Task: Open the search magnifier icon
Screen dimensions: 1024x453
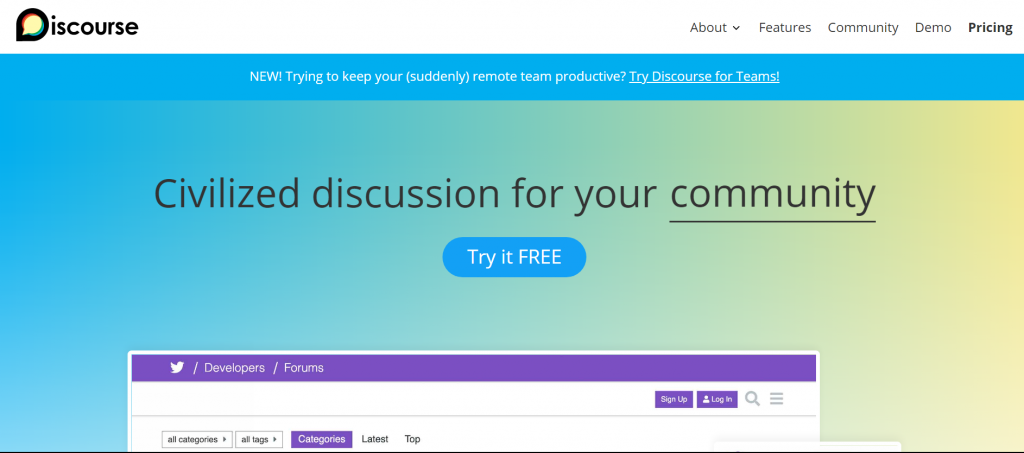Action: click(x=752, y=399)
